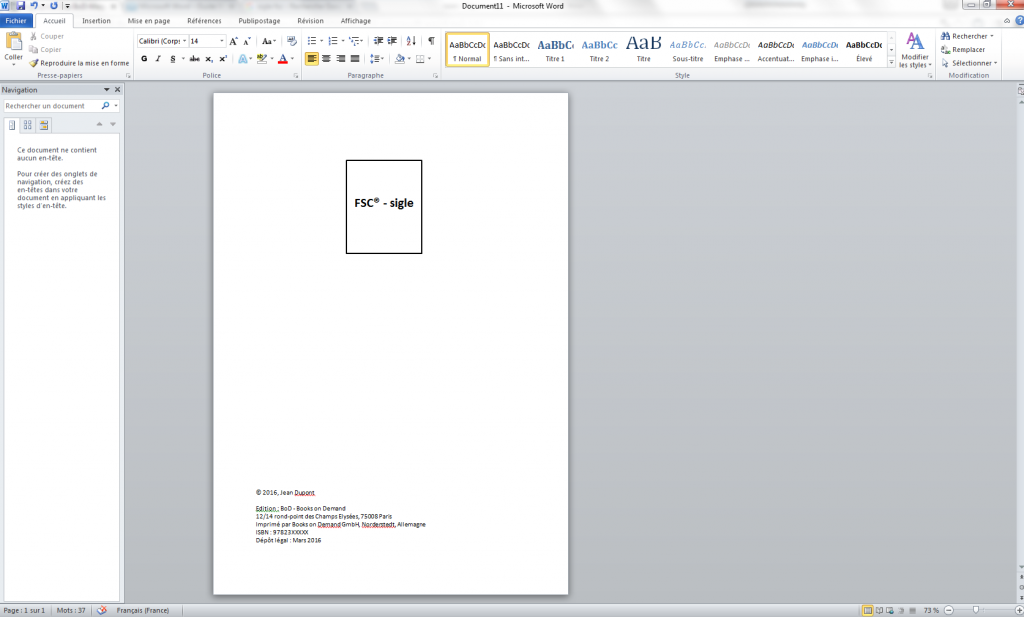Image resolution: width=1024 pixels, height=617 pixels.
Task: Apply text highlight color marker
Action: pos(262,59)
